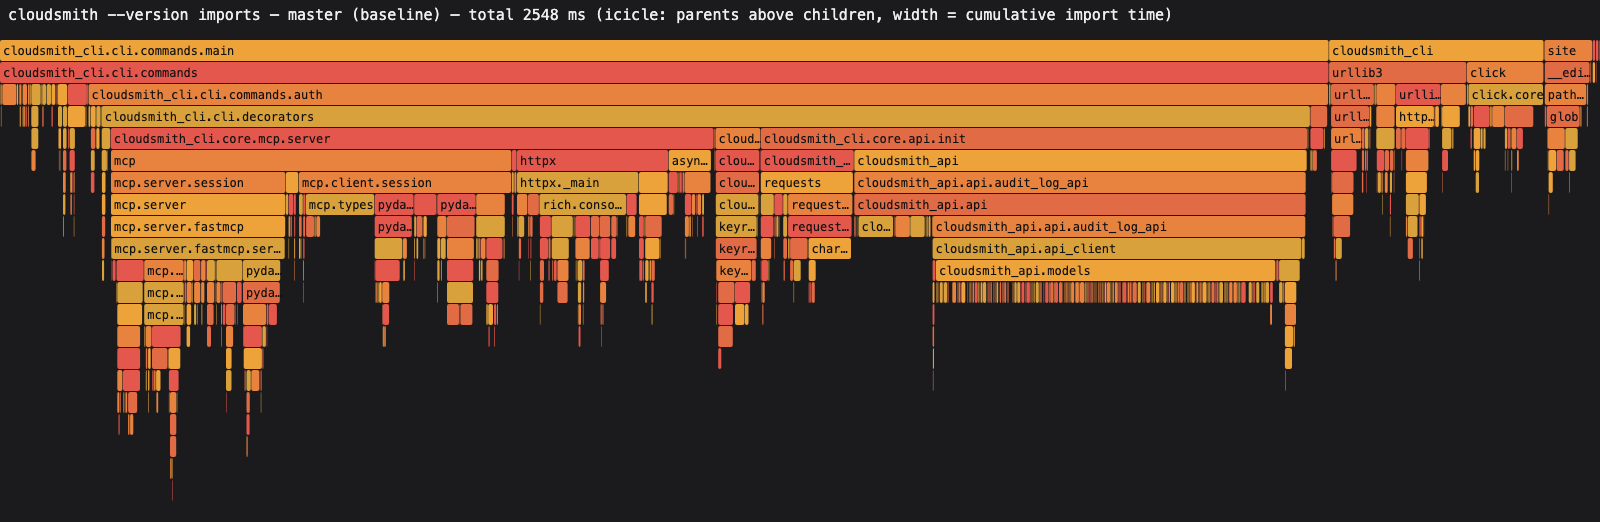Select the cloudsmith_cli.cli.commands frame
Viewport: 1600px width, 522px height.
point(664,73)
